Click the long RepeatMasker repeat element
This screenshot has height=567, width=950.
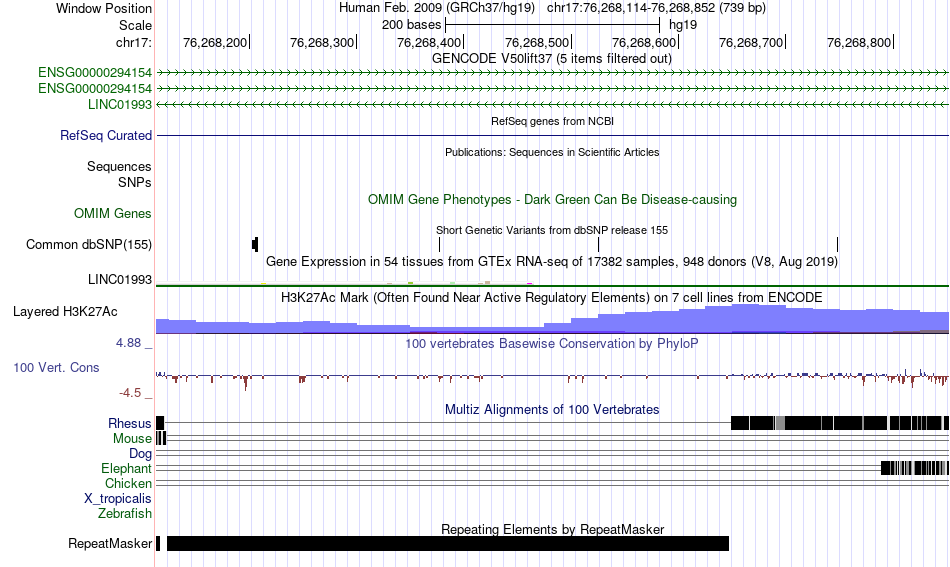pos(448,543)
